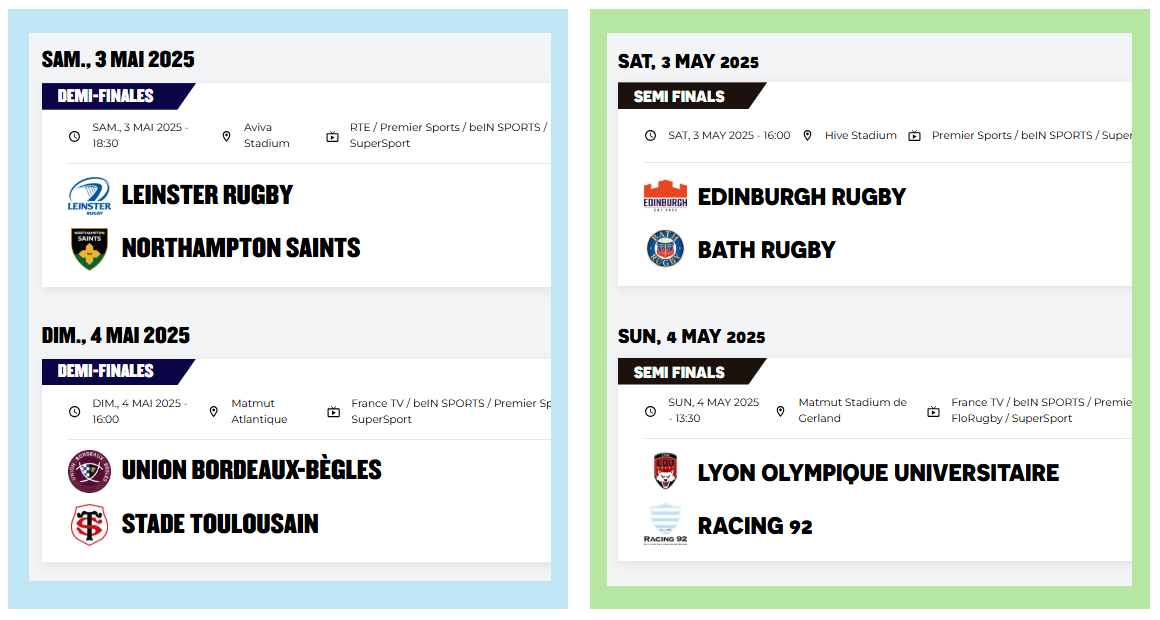Image resolution: width=1160 pixels, height=620 pixels.
Task: Click the TV broadcast icon beside RTE
Action: [333, 136]
